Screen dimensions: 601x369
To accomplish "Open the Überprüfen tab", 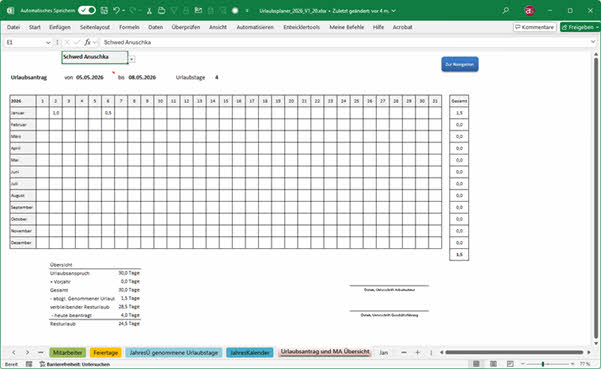I will coord(186,27).
